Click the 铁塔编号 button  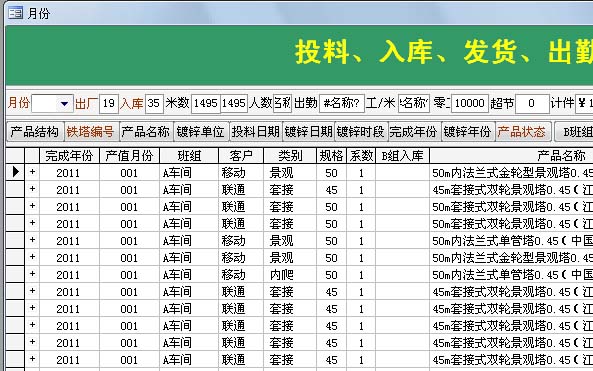(91, 132)
